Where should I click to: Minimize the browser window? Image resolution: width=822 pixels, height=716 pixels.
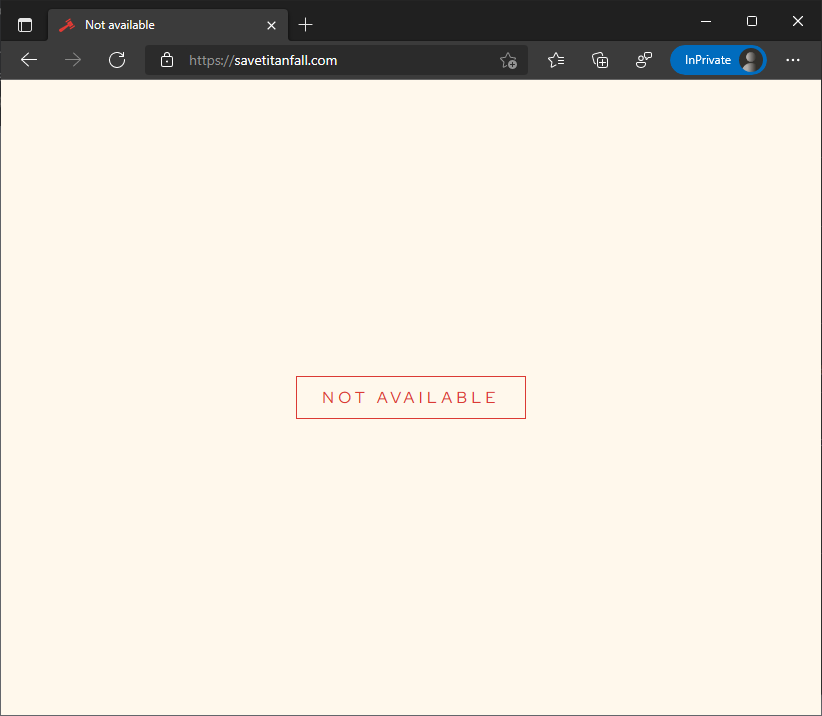coord(706,21)
